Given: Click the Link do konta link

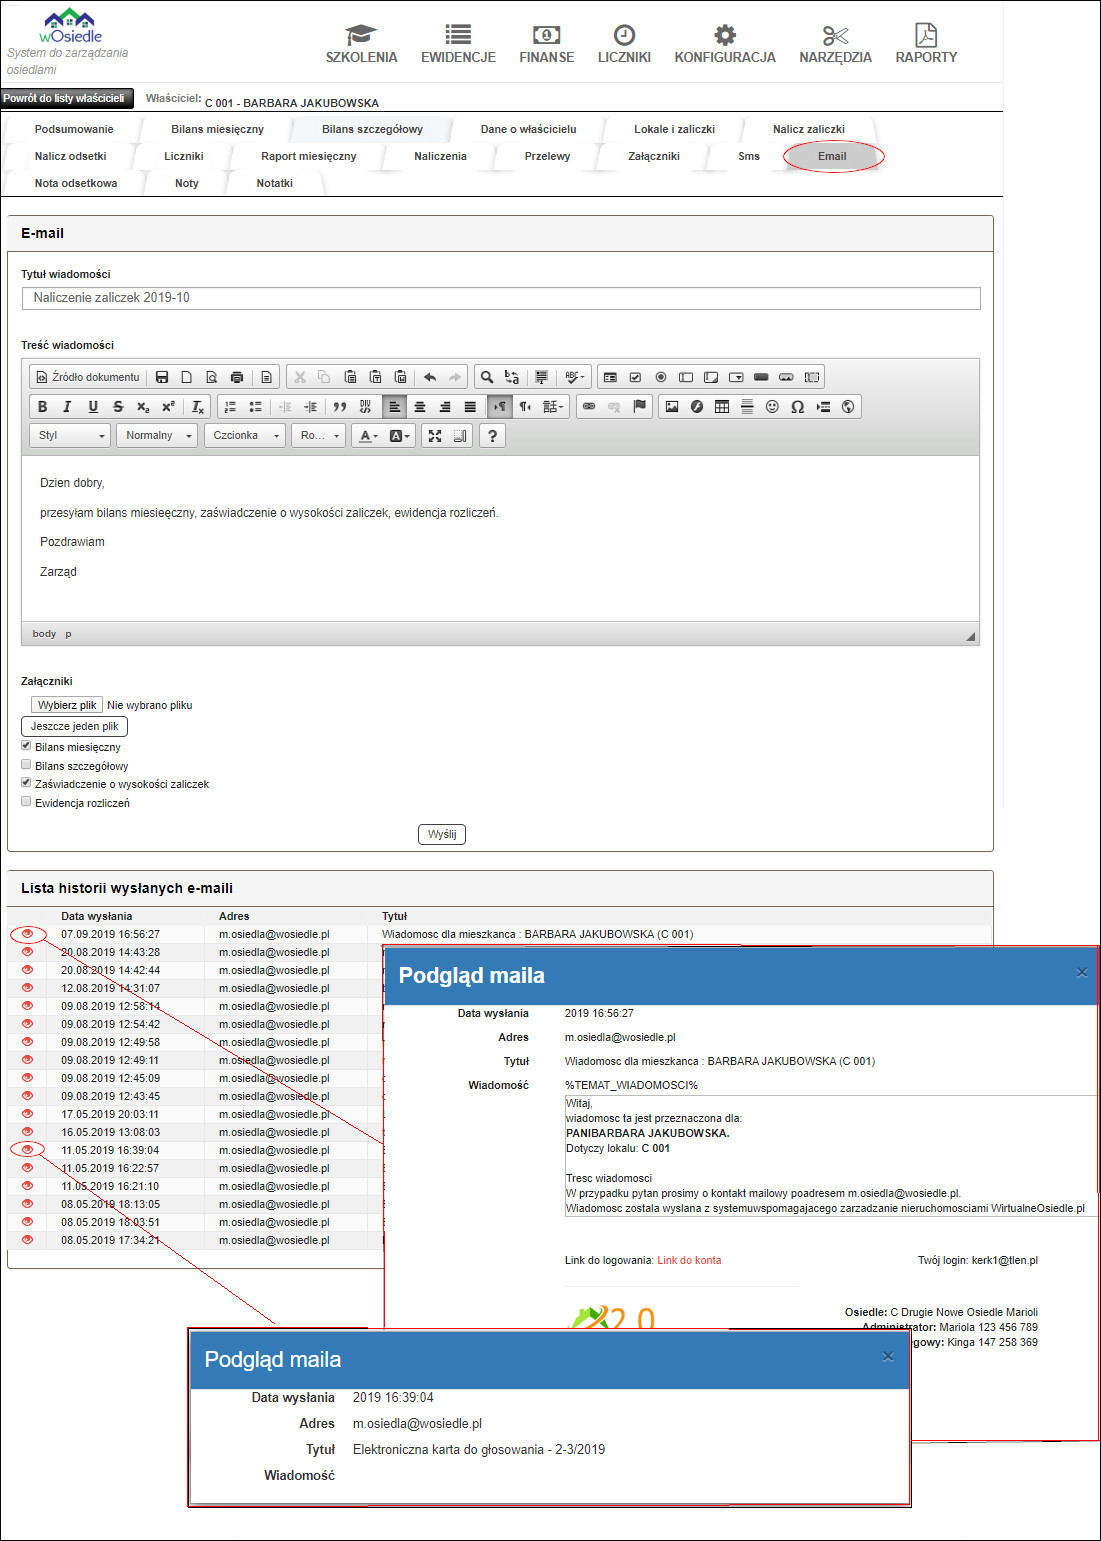Looking at the screenshot, I should coord(689,1260).
